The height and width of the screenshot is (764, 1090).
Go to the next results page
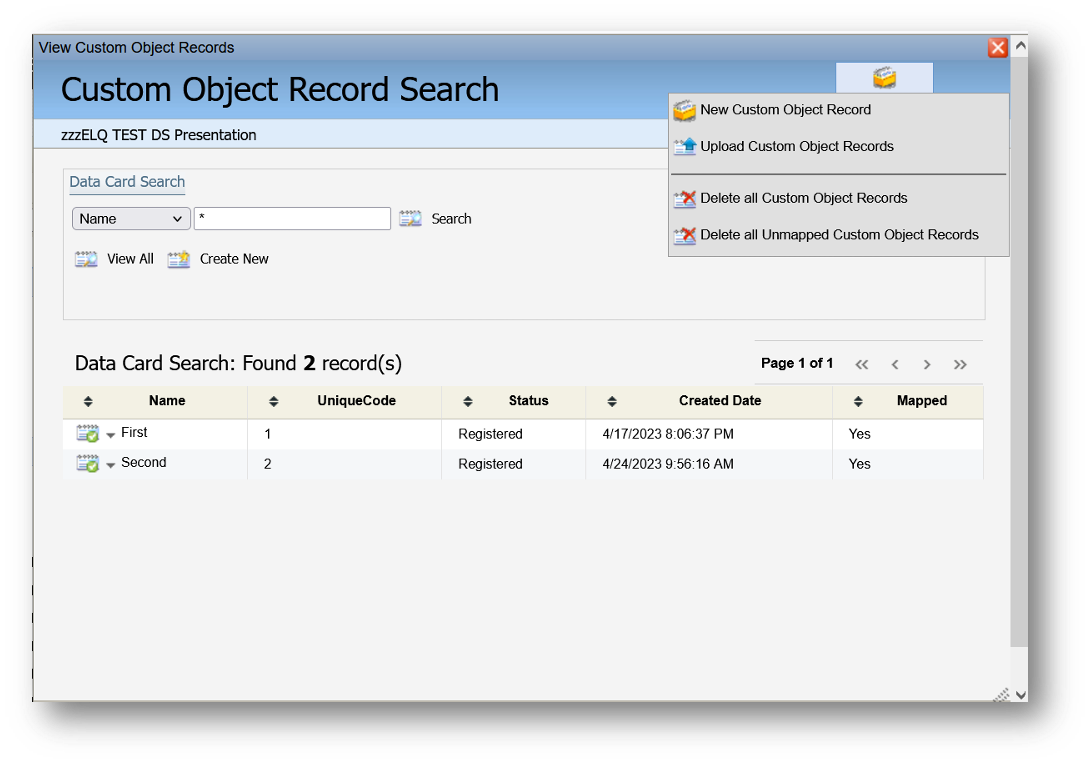927,364
